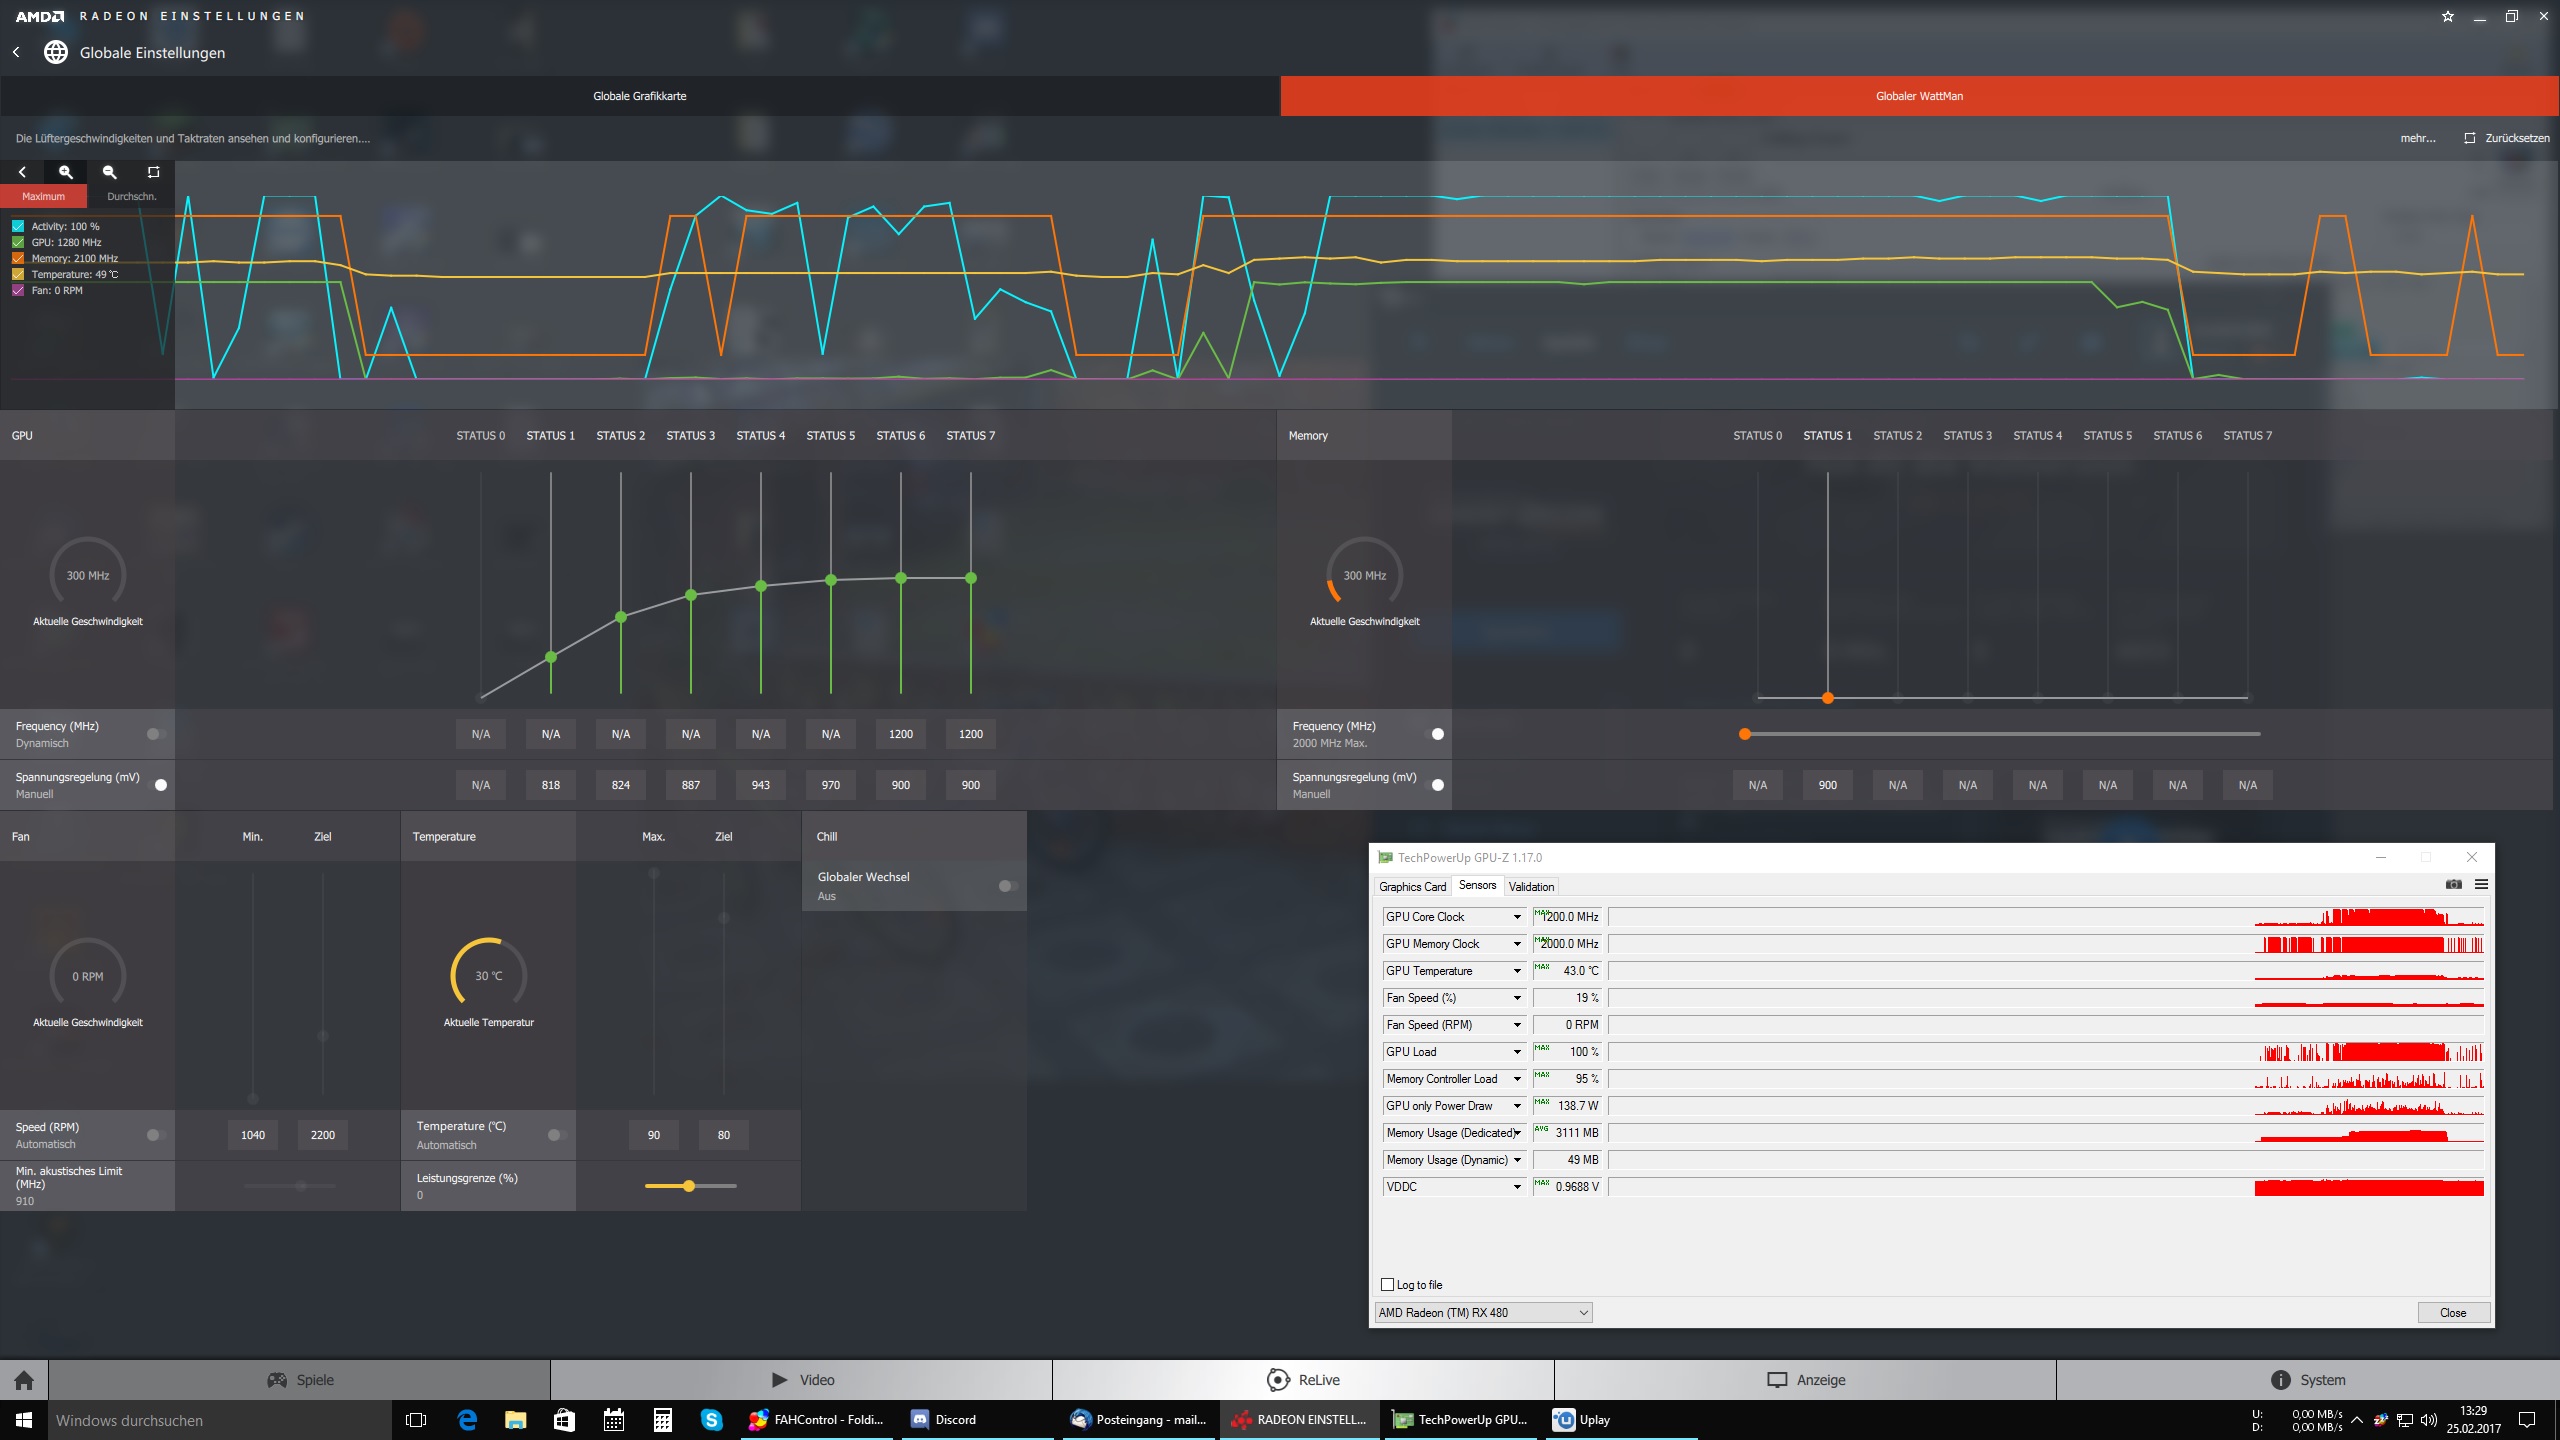Click the Leistungsgrenze power limit slider handle
The image size is (2560, 1440).
click(x=689, y=1186)
